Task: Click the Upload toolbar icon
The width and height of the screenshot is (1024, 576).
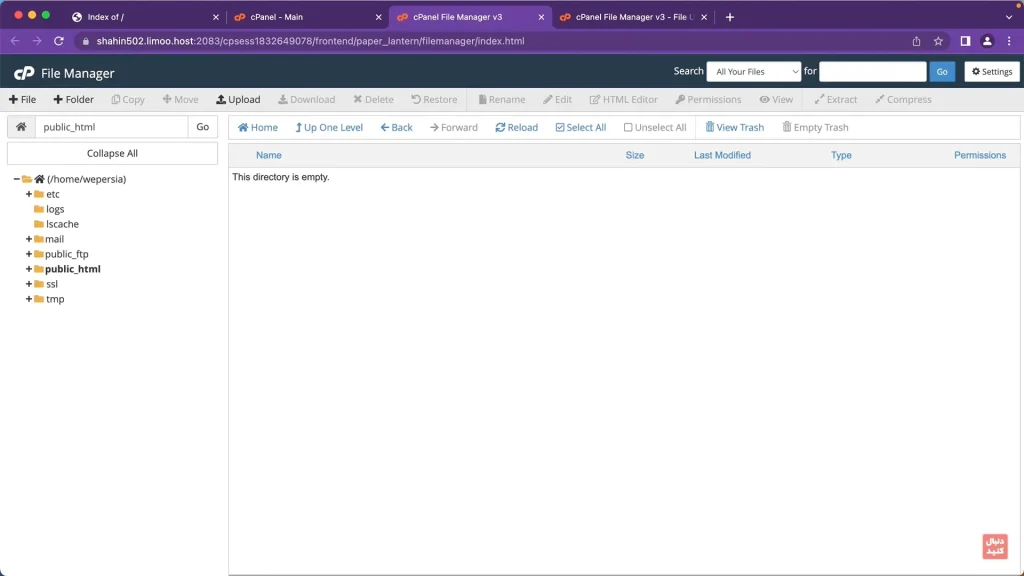Action: click(x=221, y=100)
